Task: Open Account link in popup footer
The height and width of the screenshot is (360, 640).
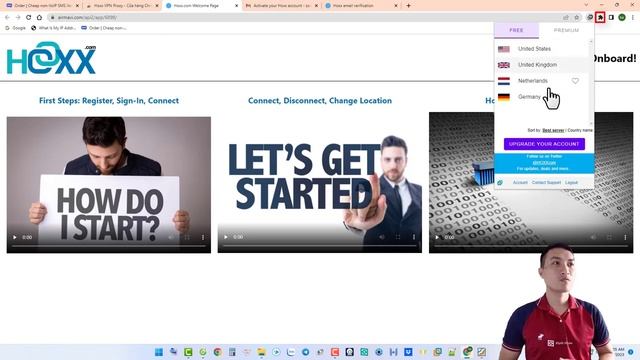Action: (520, 182)
